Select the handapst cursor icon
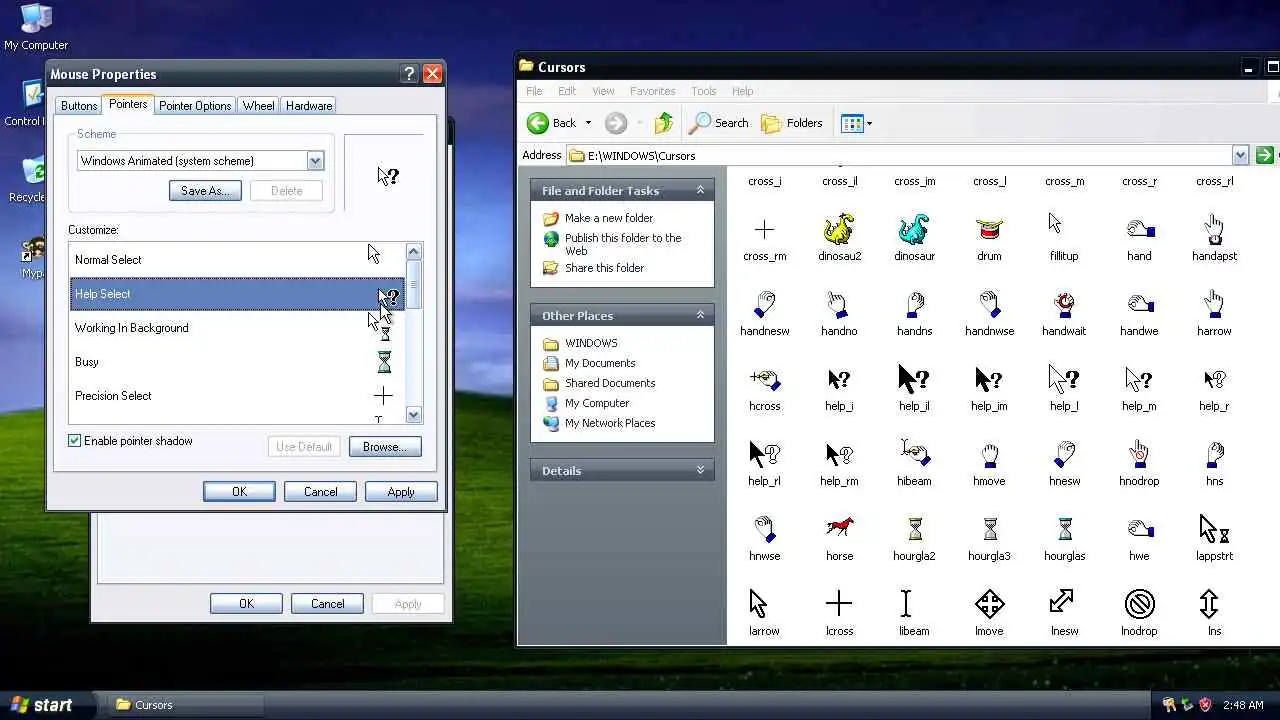 (1214, 230)
